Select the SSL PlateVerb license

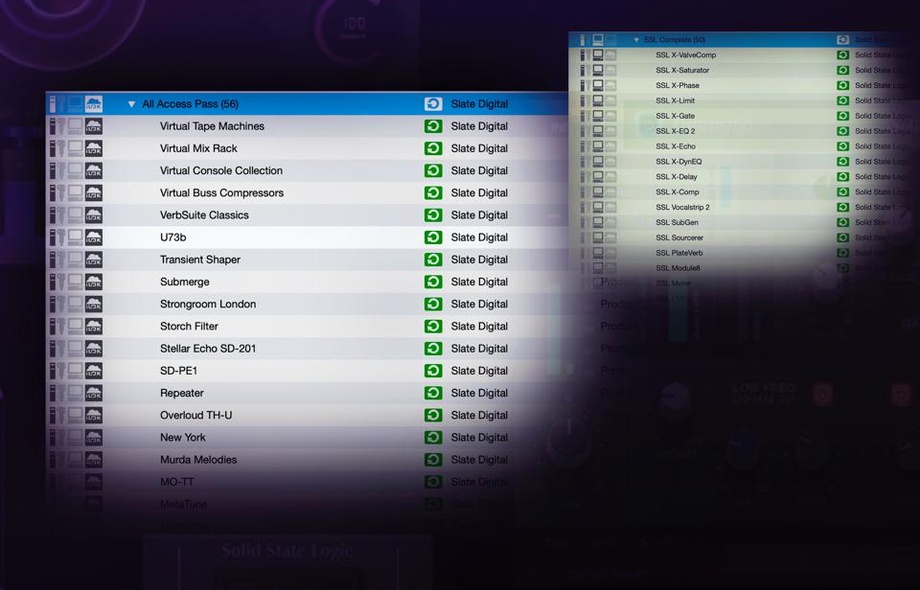pos(679,253)
